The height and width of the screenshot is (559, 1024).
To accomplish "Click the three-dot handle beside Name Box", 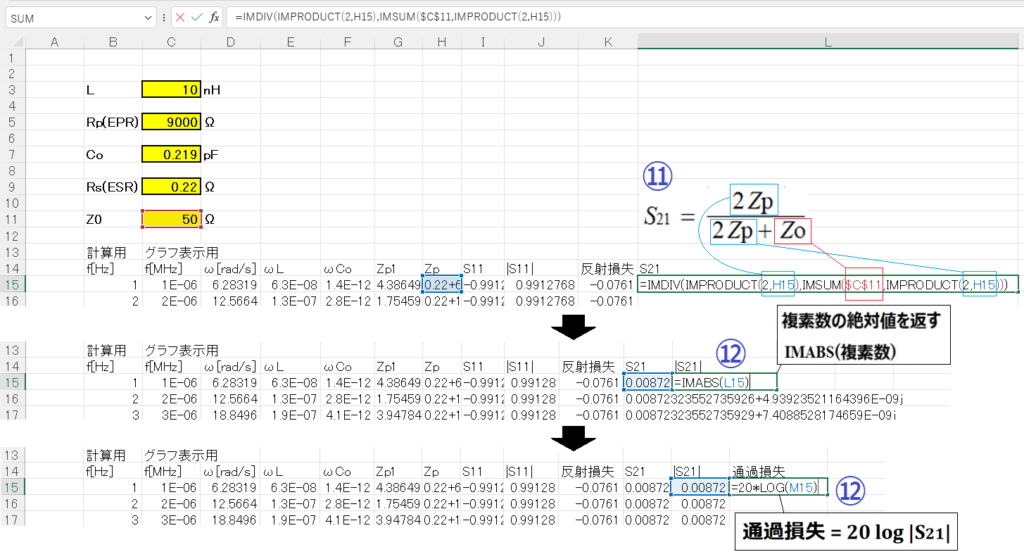I will (163, 18).
